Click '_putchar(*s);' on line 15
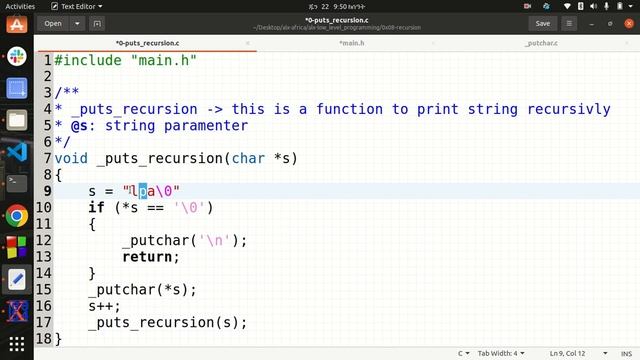640x360 pixels. click(x=142, y=290)
